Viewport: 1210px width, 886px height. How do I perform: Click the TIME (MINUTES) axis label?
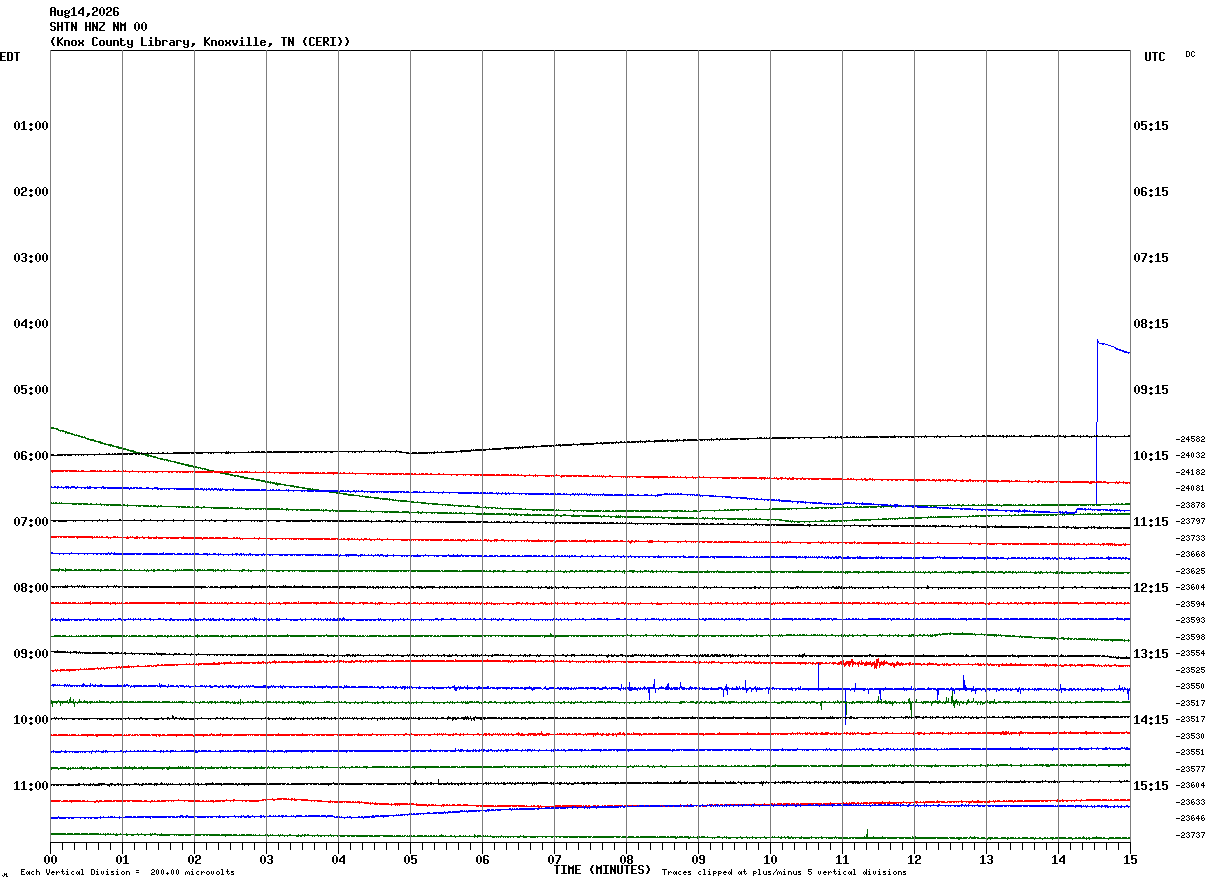[x=602, y=870]
